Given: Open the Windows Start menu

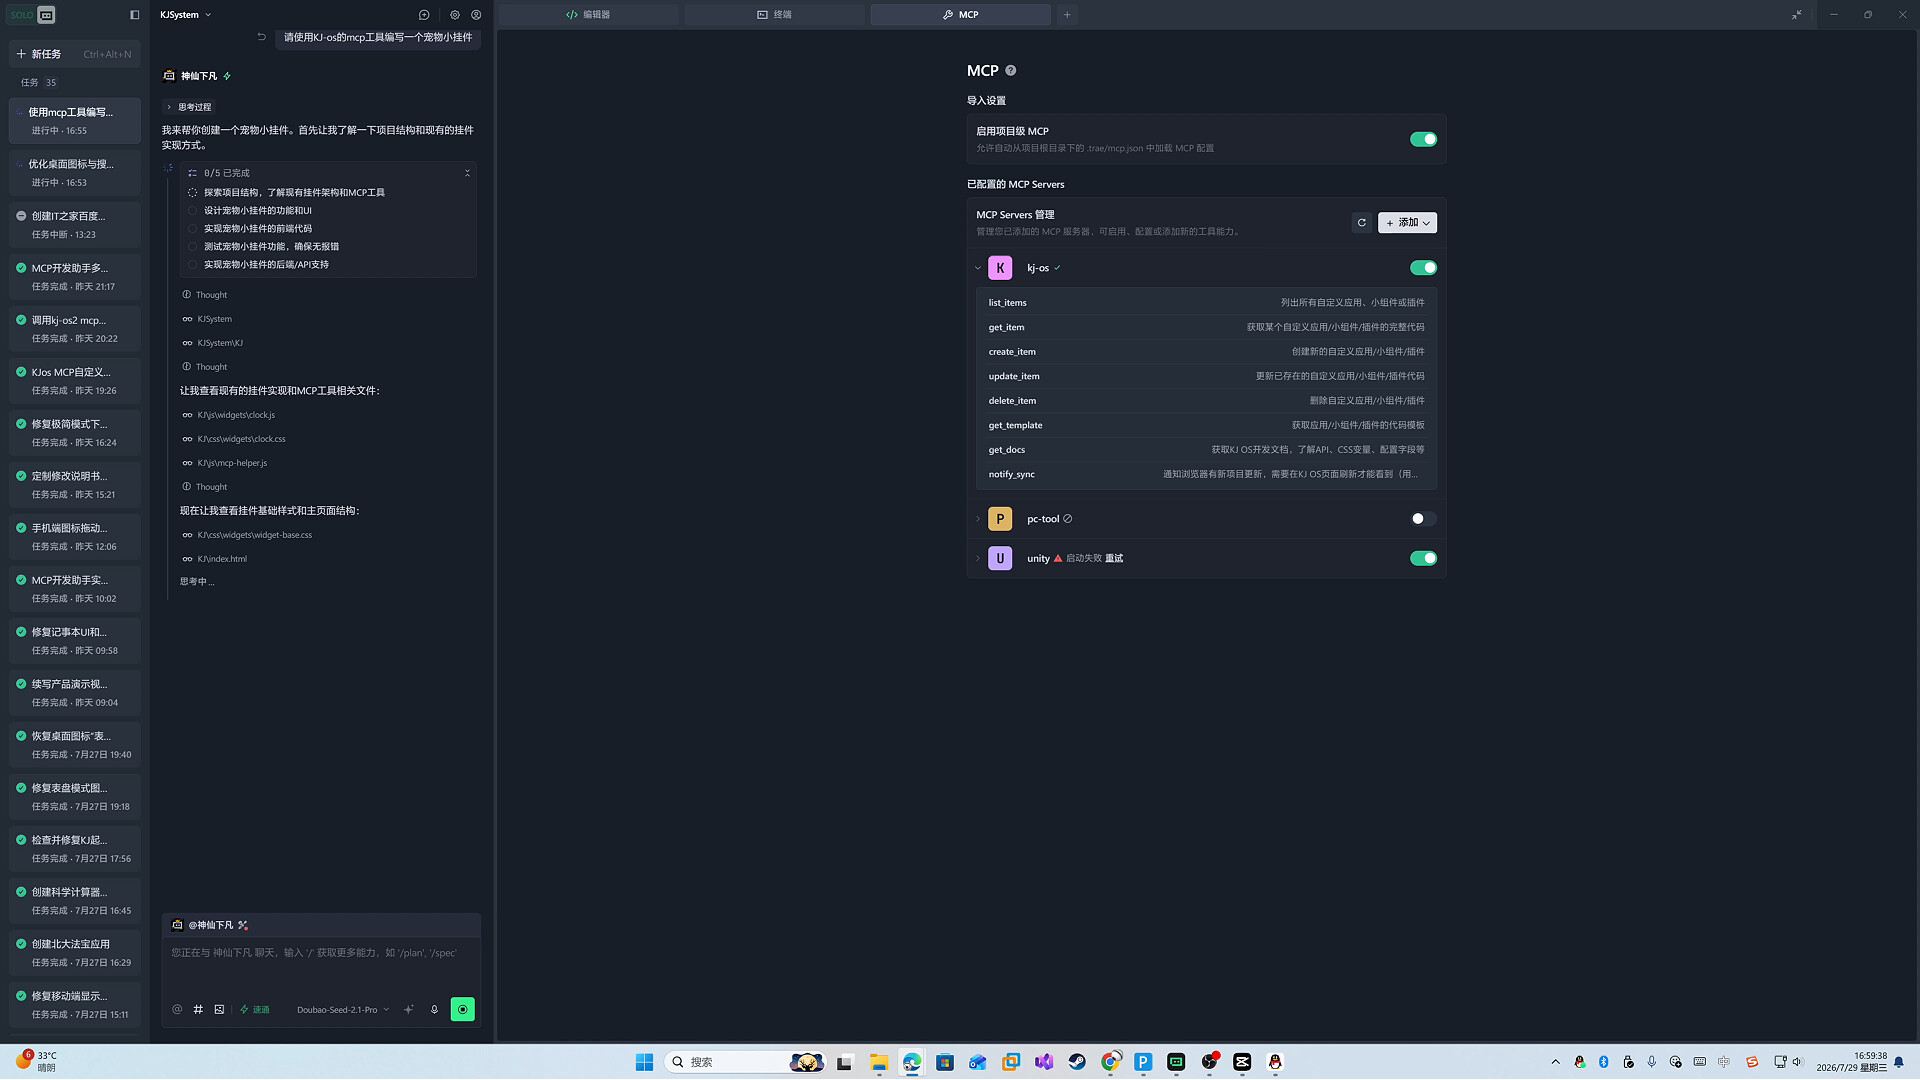Looking at the screenshot, I should 645,1062.
